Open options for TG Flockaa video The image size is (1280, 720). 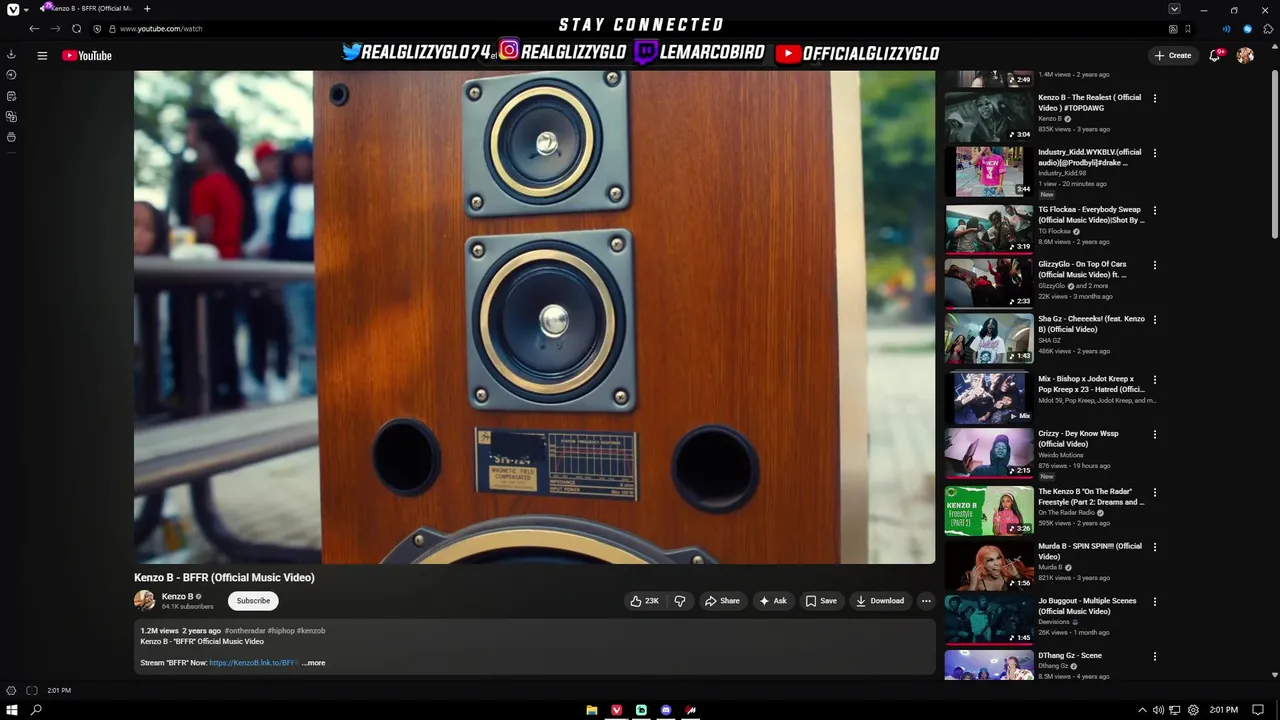coord(1155,211)
